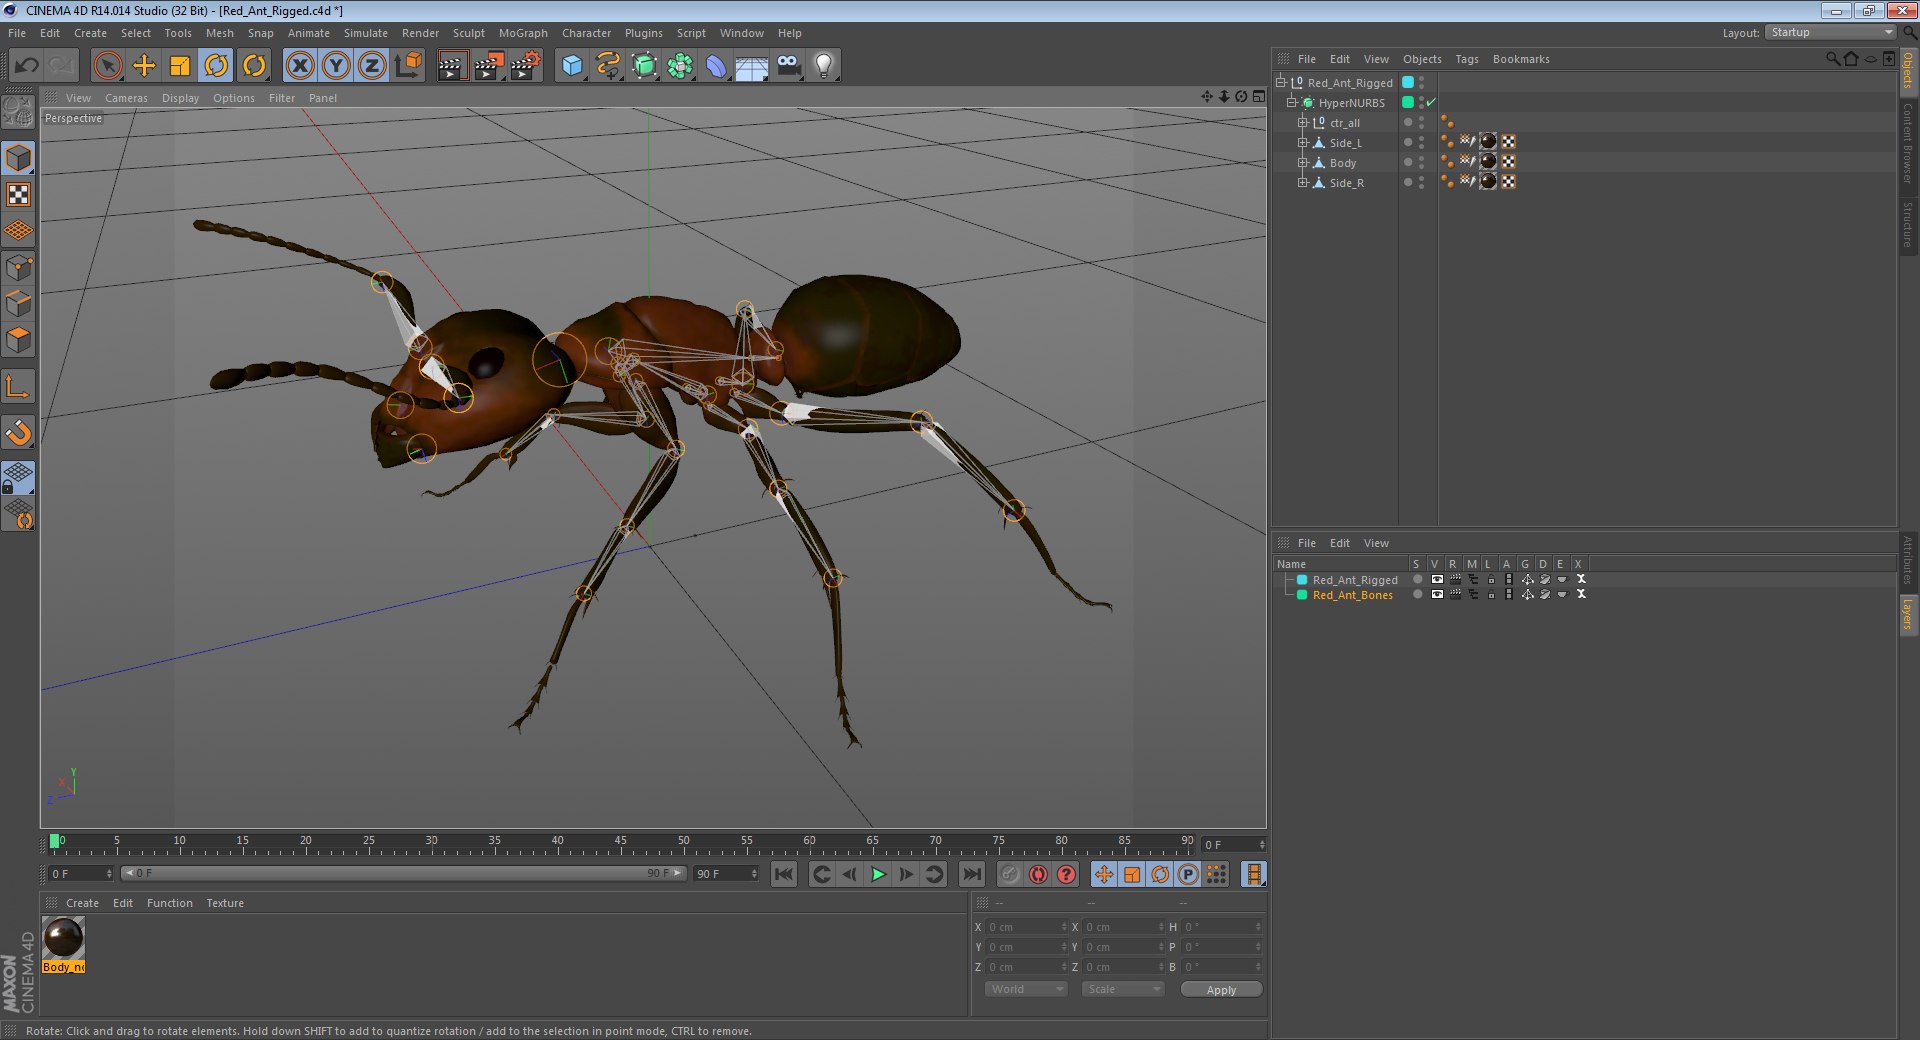Add a Cube primitive object

(572, 66)
